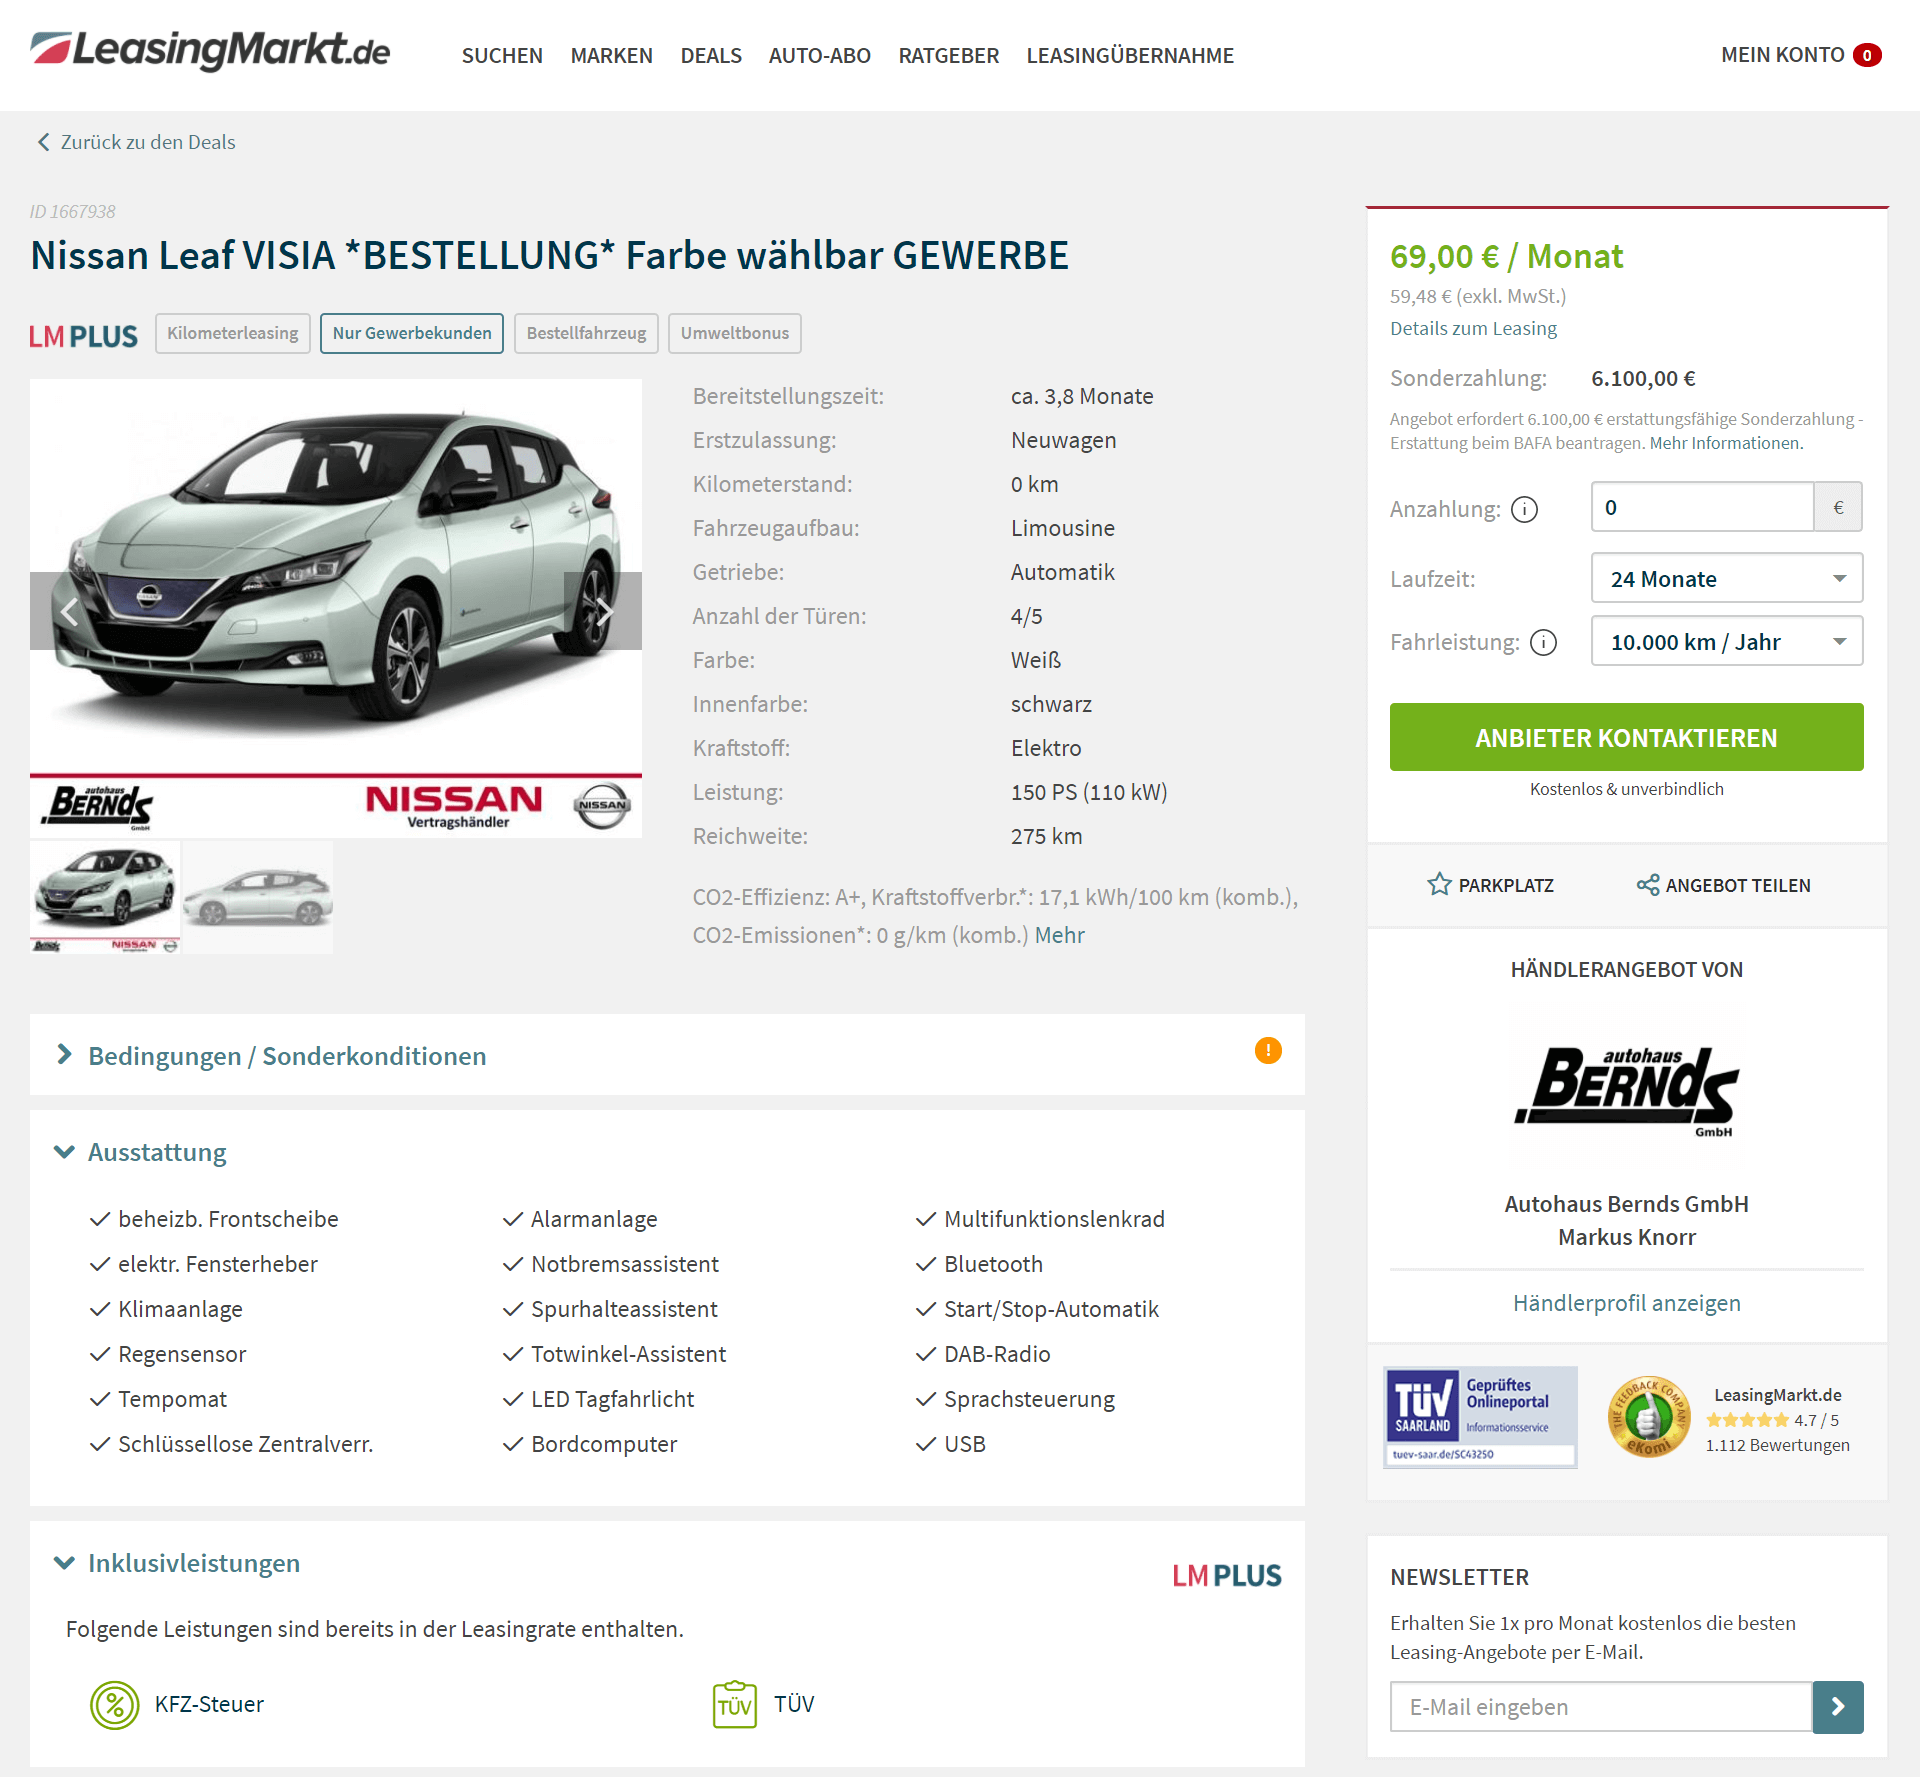Click the orange warning icon in Bedingungen

tap(1268, 1050)
